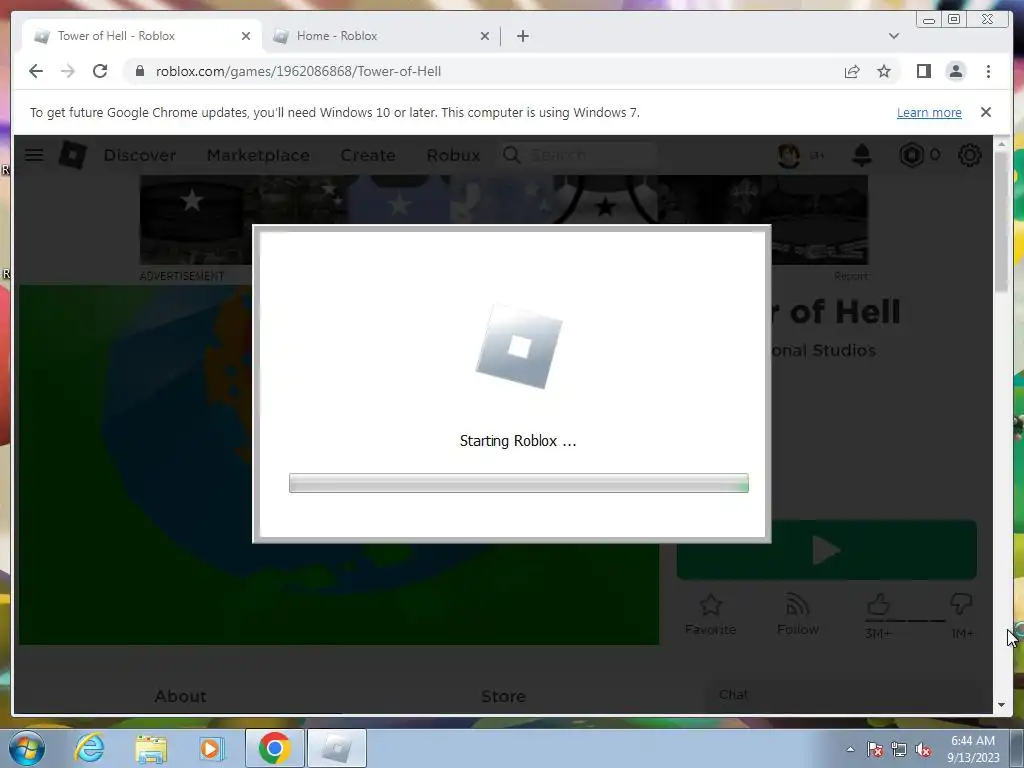
Task: Click the page scrollbar down arrow
Action: [1002, 705]
